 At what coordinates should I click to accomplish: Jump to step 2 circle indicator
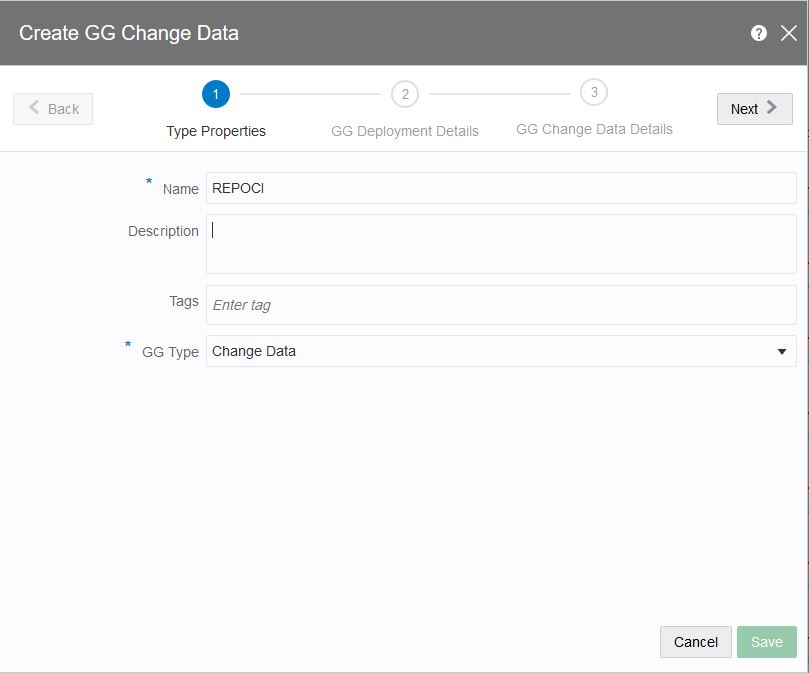(405, 95)
